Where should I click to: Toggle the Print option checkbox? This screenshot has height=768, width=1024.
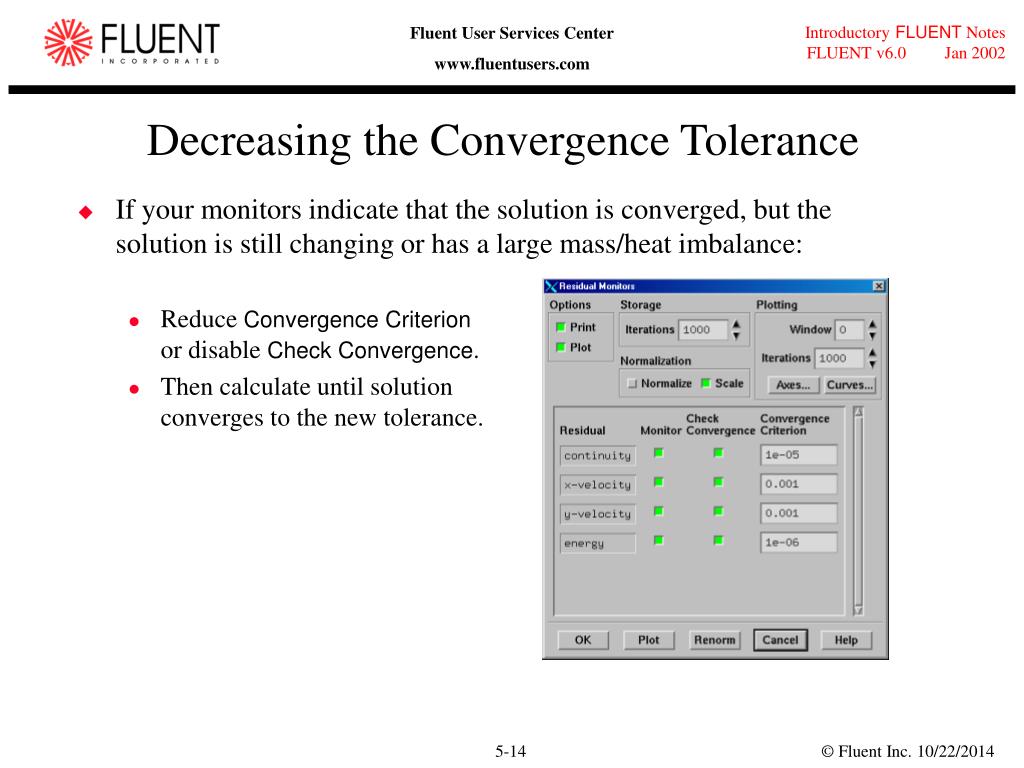point(560,327)
